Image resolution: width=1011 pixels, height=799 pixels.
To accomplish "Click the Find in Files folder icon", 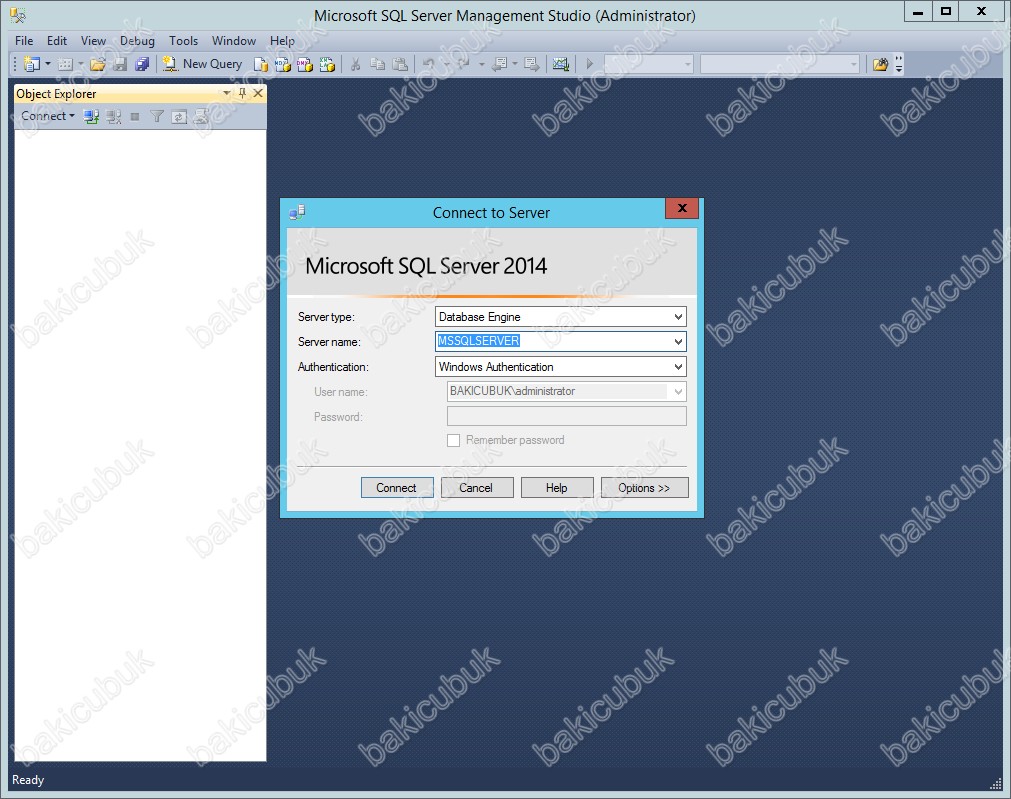I will point(880,64).
